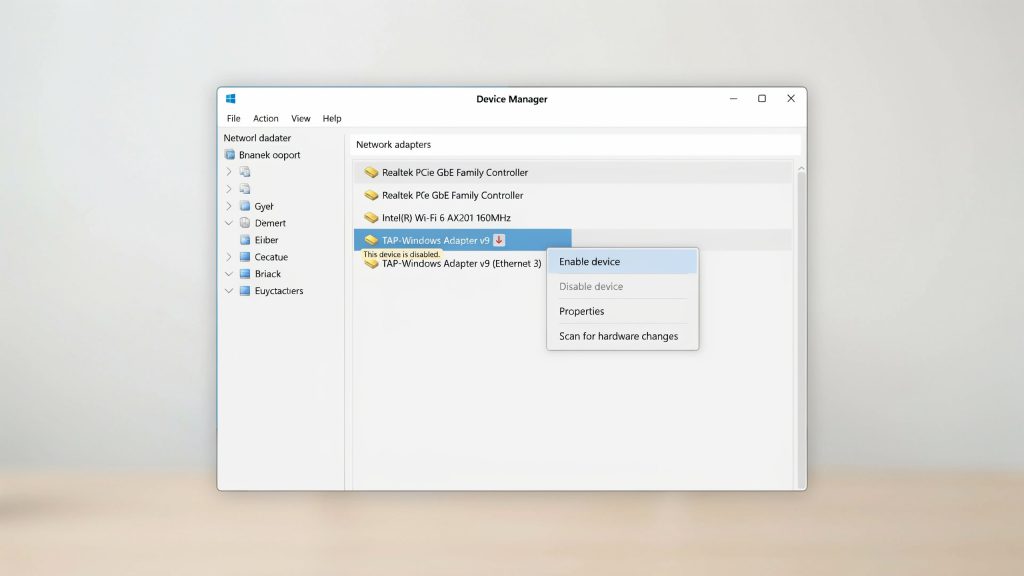Choose Enable device in the context menu
The height and width of the screenshot is (576, 1024).
(622, 261)
